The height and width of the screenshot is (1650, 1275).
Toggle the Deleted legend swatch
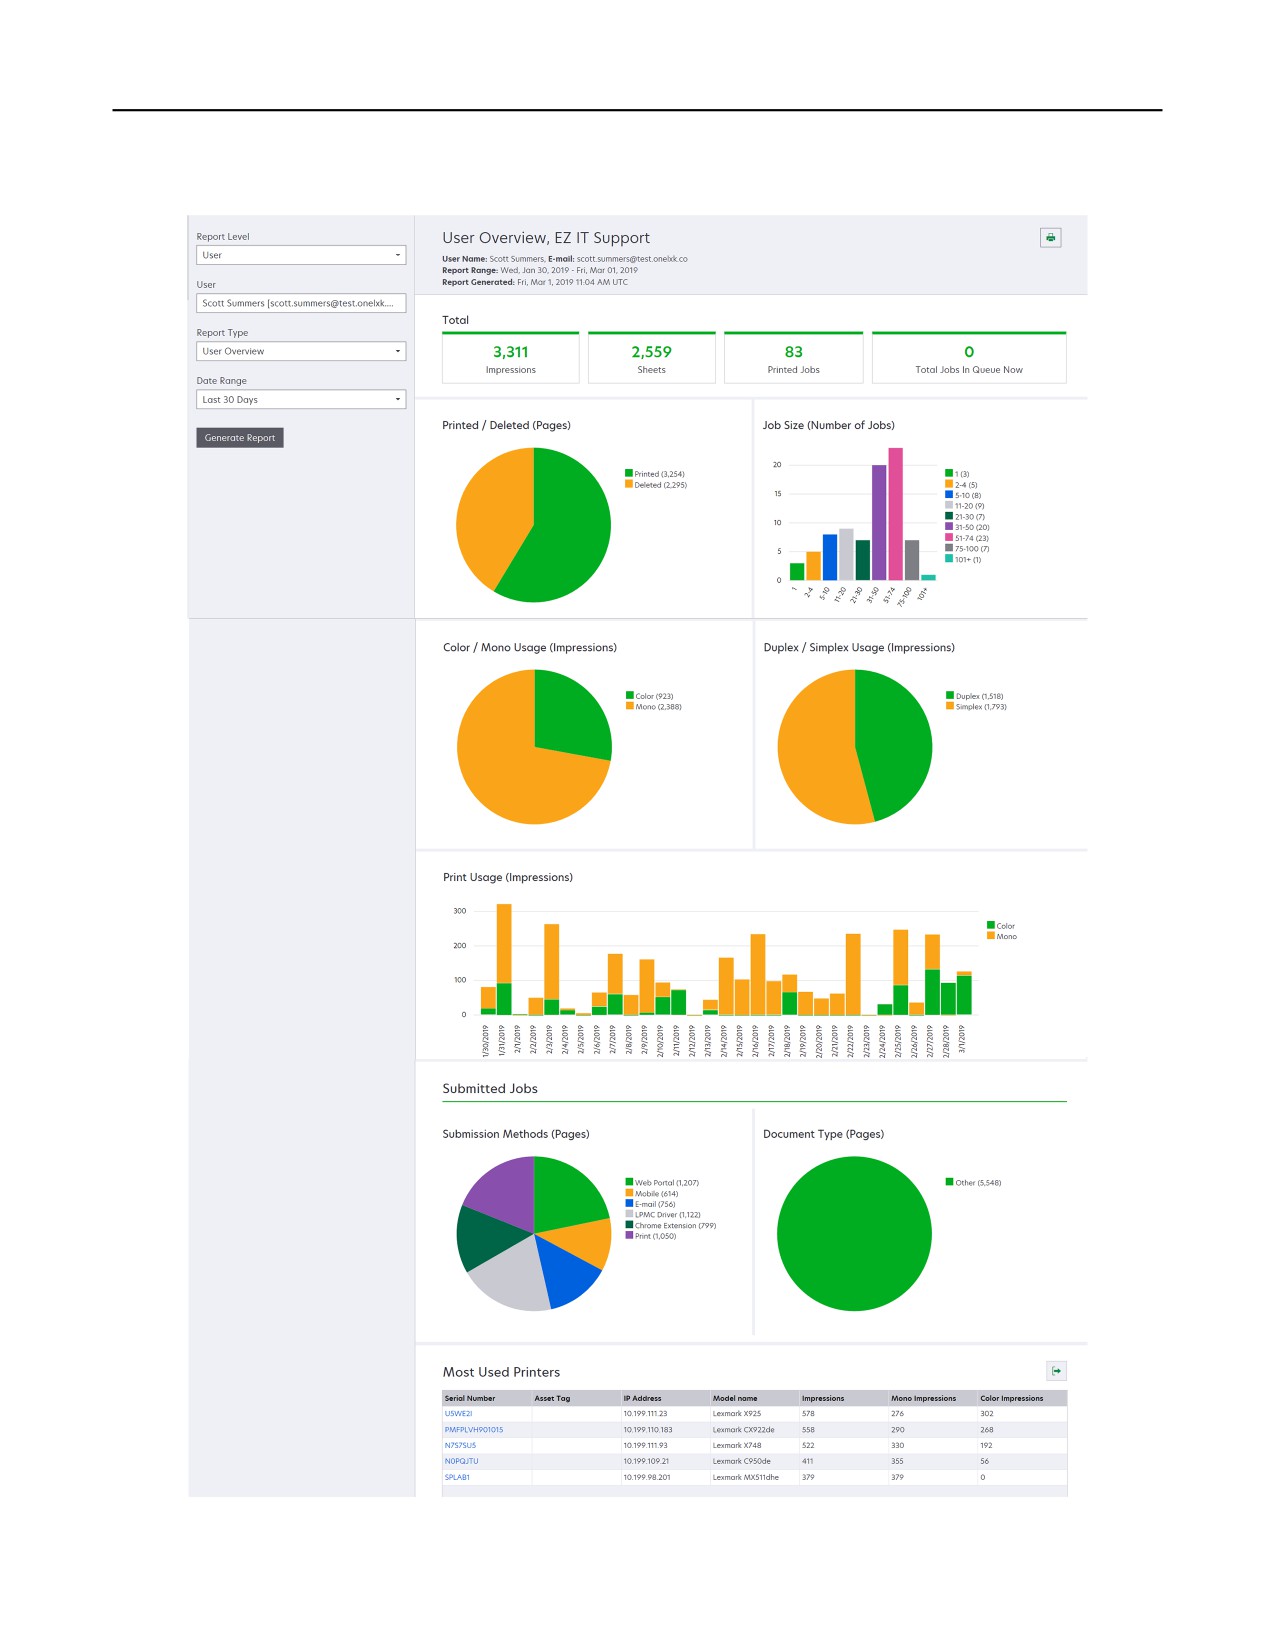click(x=629, y=484)
